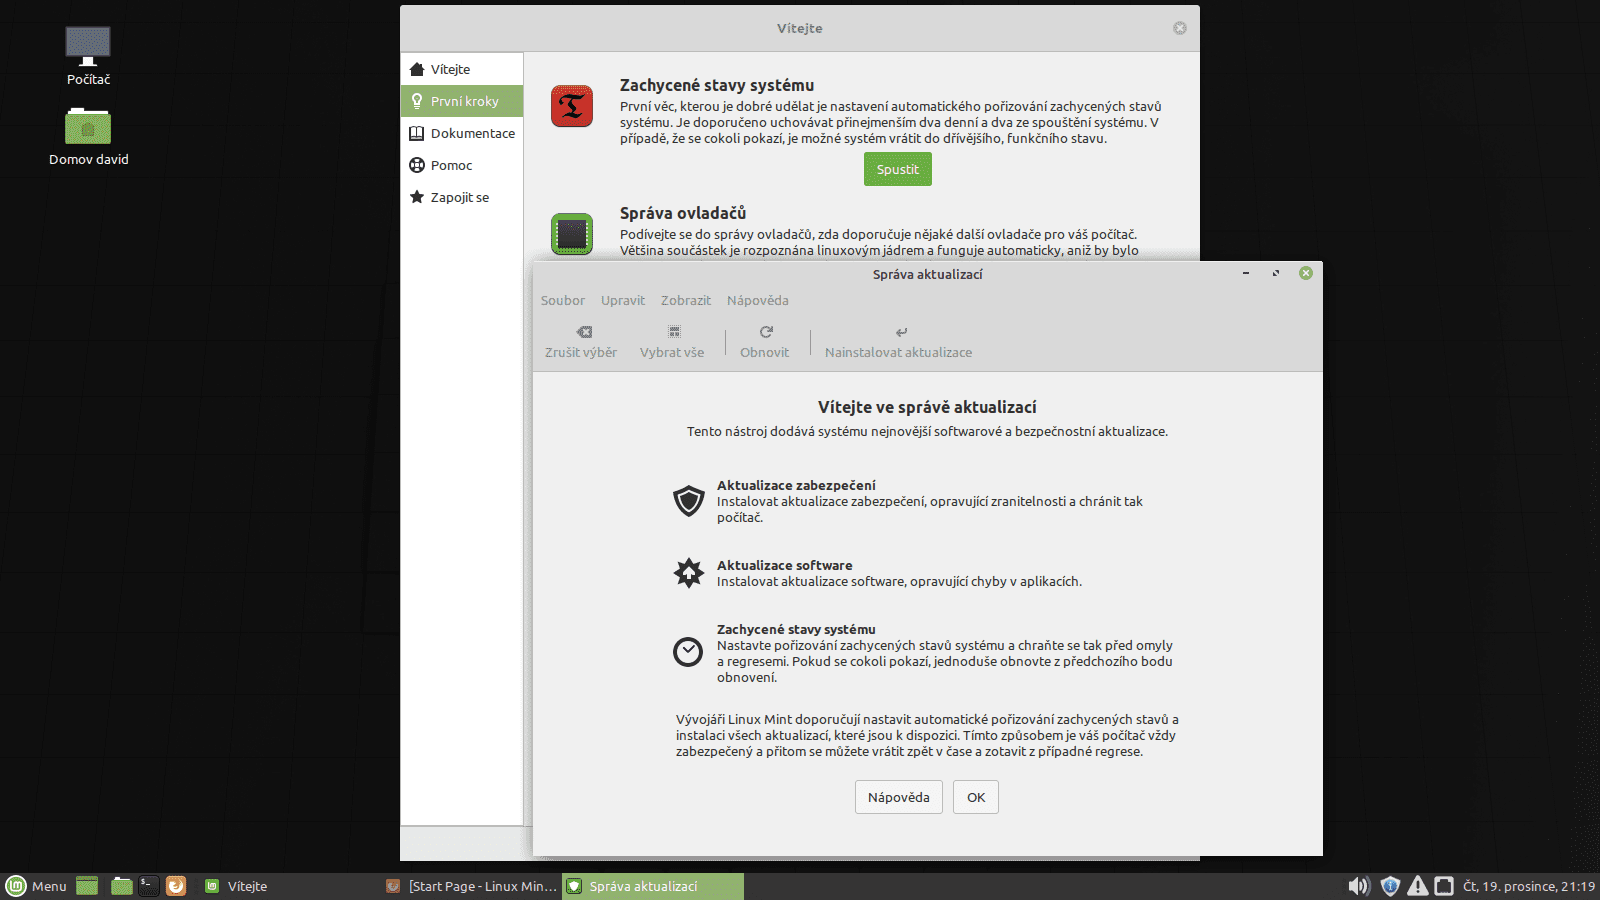This screenshot has height=900, width=1600.
Task: Click Zrušit výběr in the update toolbar
Action: coord(580,342)
